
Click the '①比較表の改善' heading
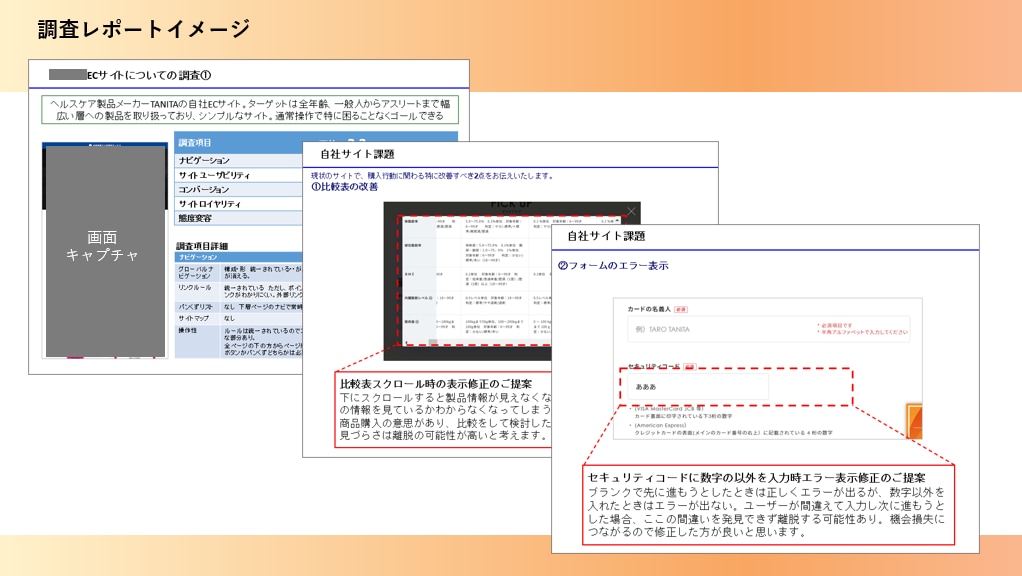click(344, 187)
